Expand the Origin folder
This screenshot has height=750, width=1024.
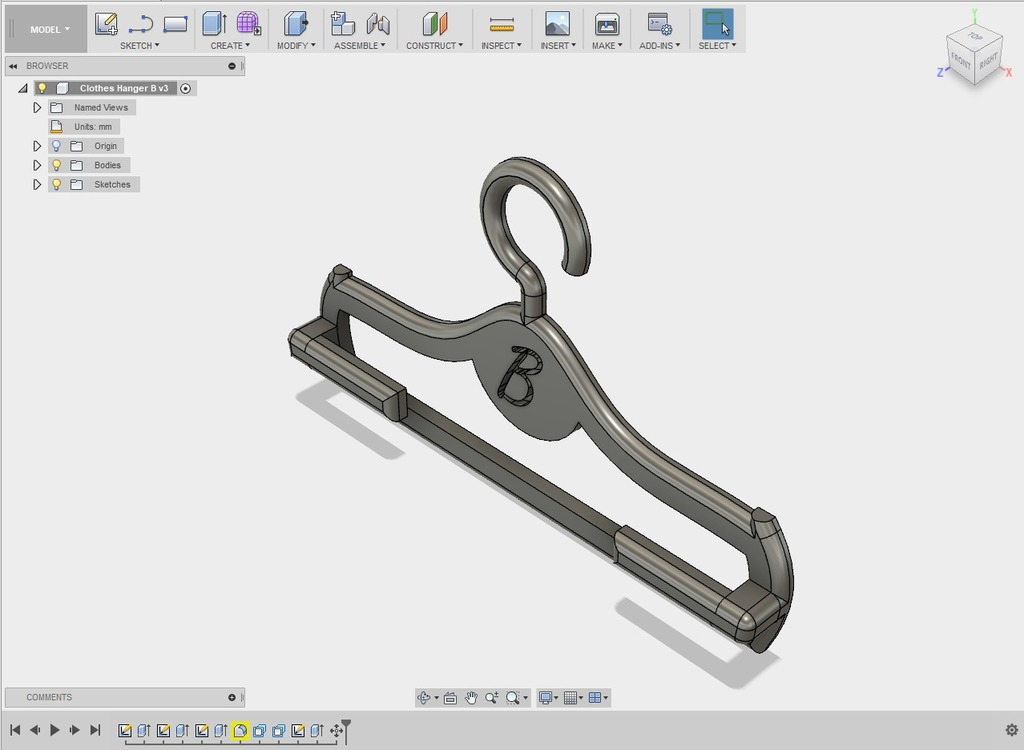pos(37,146)
